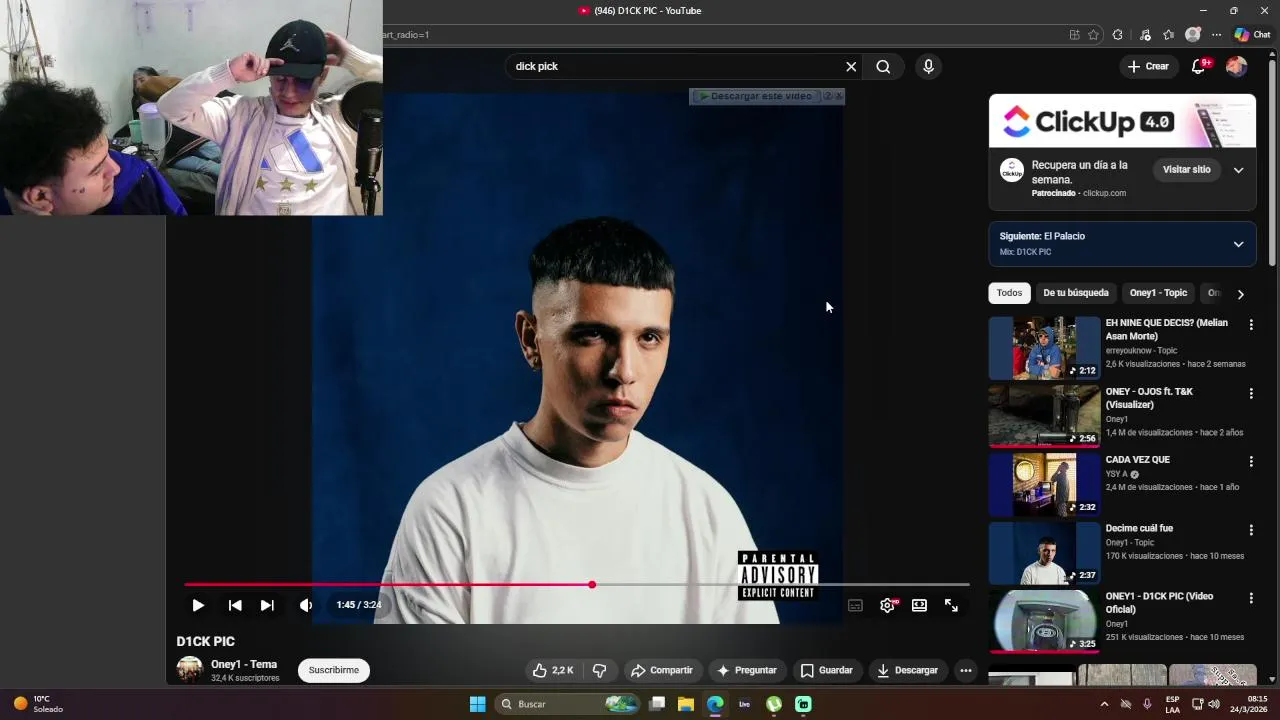This screenshot has width=1280, height=720.
Task: Open File Explorer from the taskbar
Action: coord(686,704)
